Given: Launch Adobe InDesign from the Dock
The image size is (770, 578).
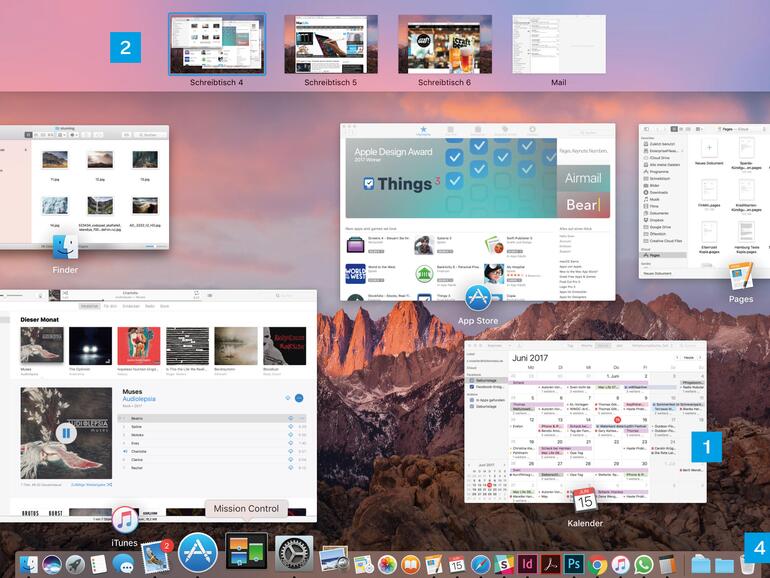Looking at the screenshot, I should [527, 565].
